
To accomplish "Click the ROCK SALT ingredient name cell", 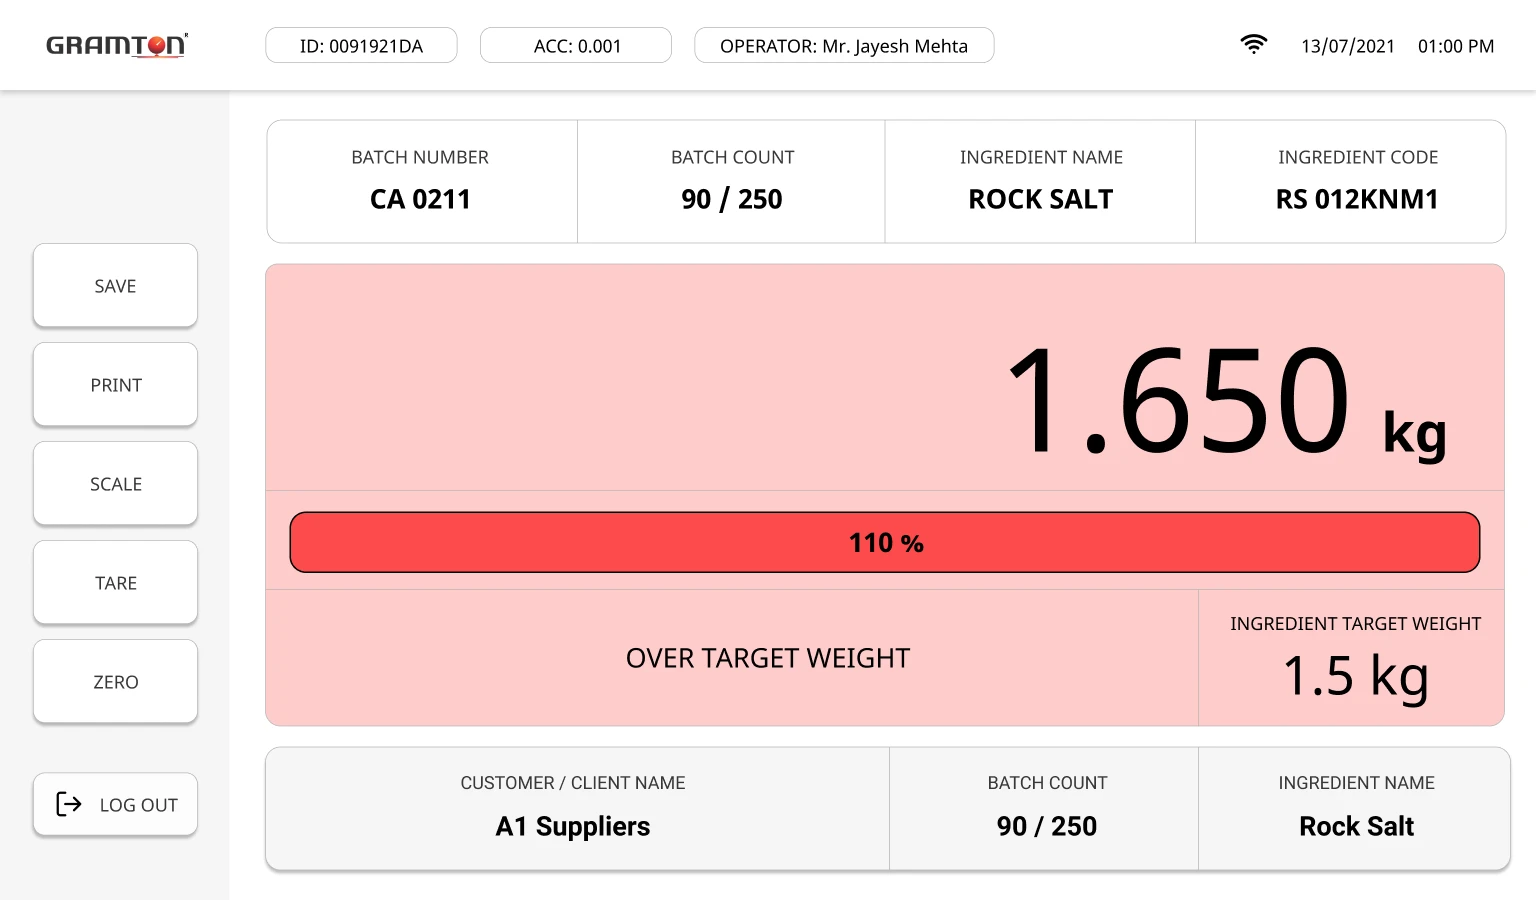I will click(1040, 181).
